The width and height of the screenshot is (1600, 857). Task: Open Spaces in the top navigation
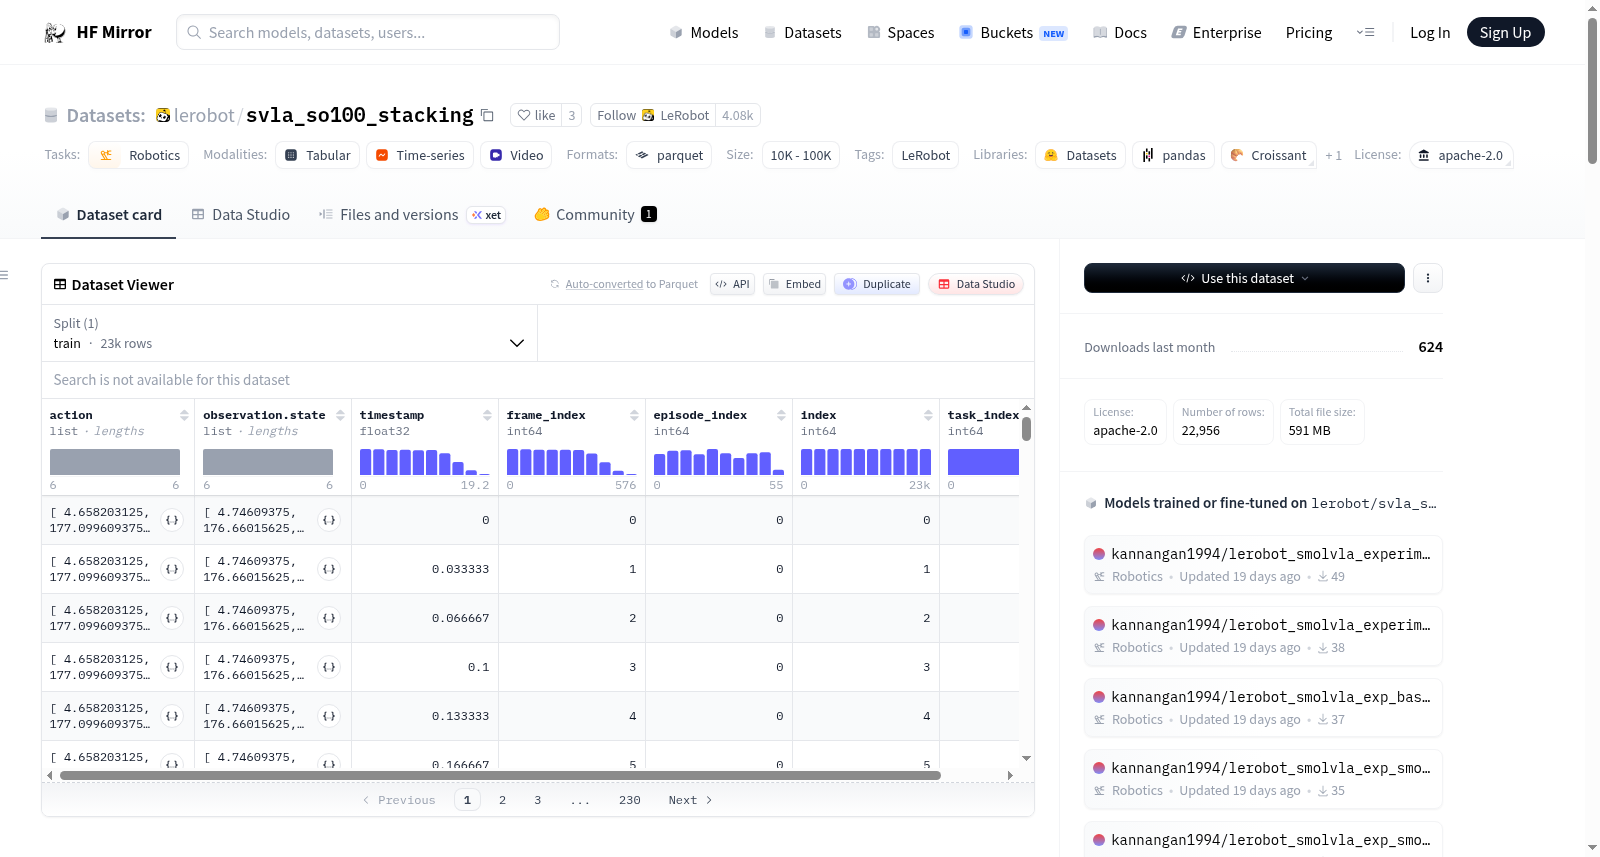[901, 33]
